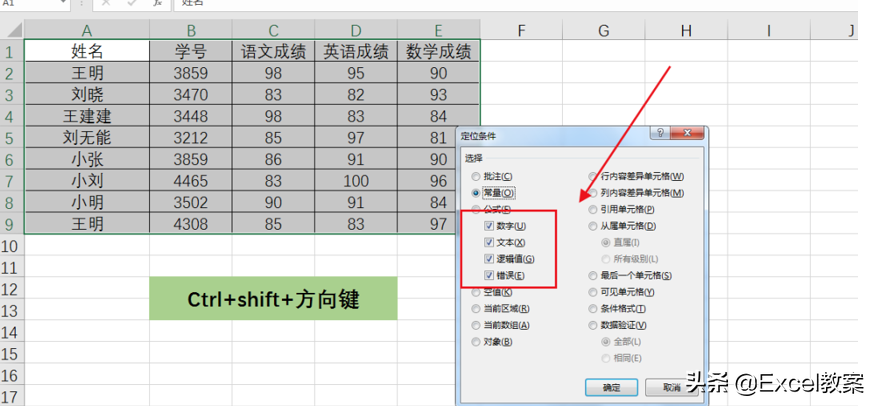Click the fx insert function icon
875x406 pixels.
158,3
